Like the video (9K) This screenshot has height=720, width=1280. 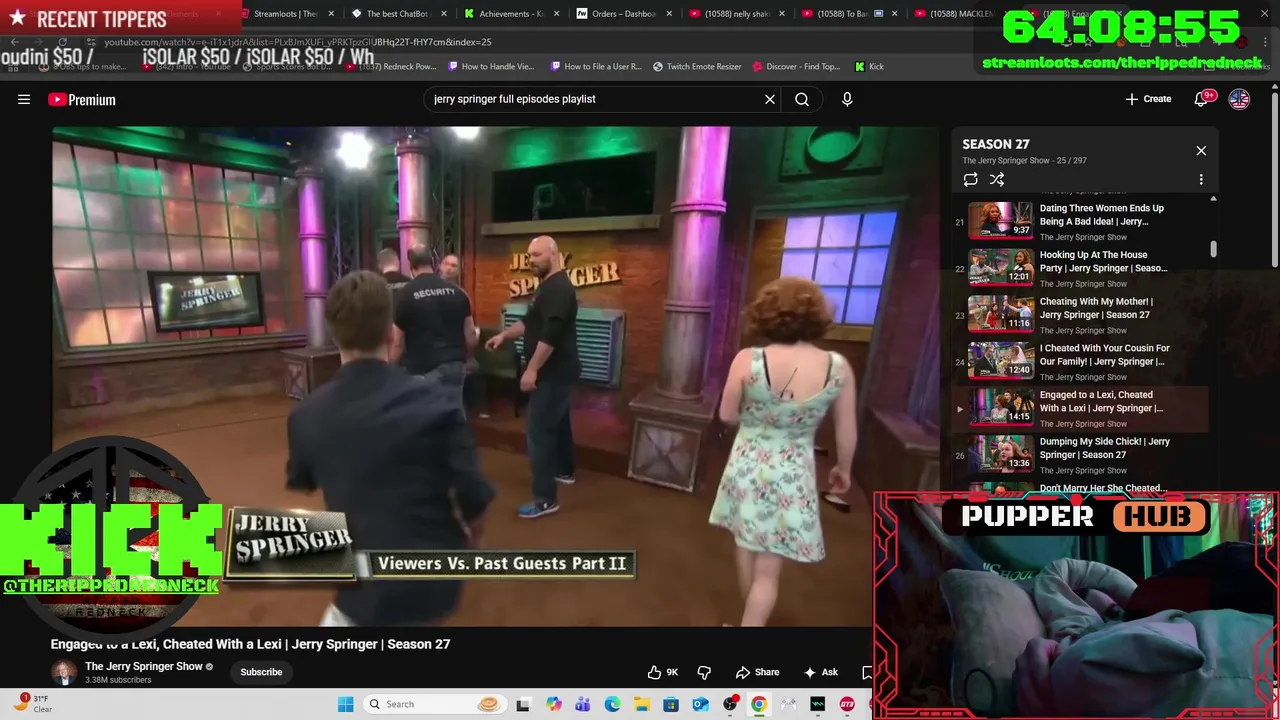663,672
